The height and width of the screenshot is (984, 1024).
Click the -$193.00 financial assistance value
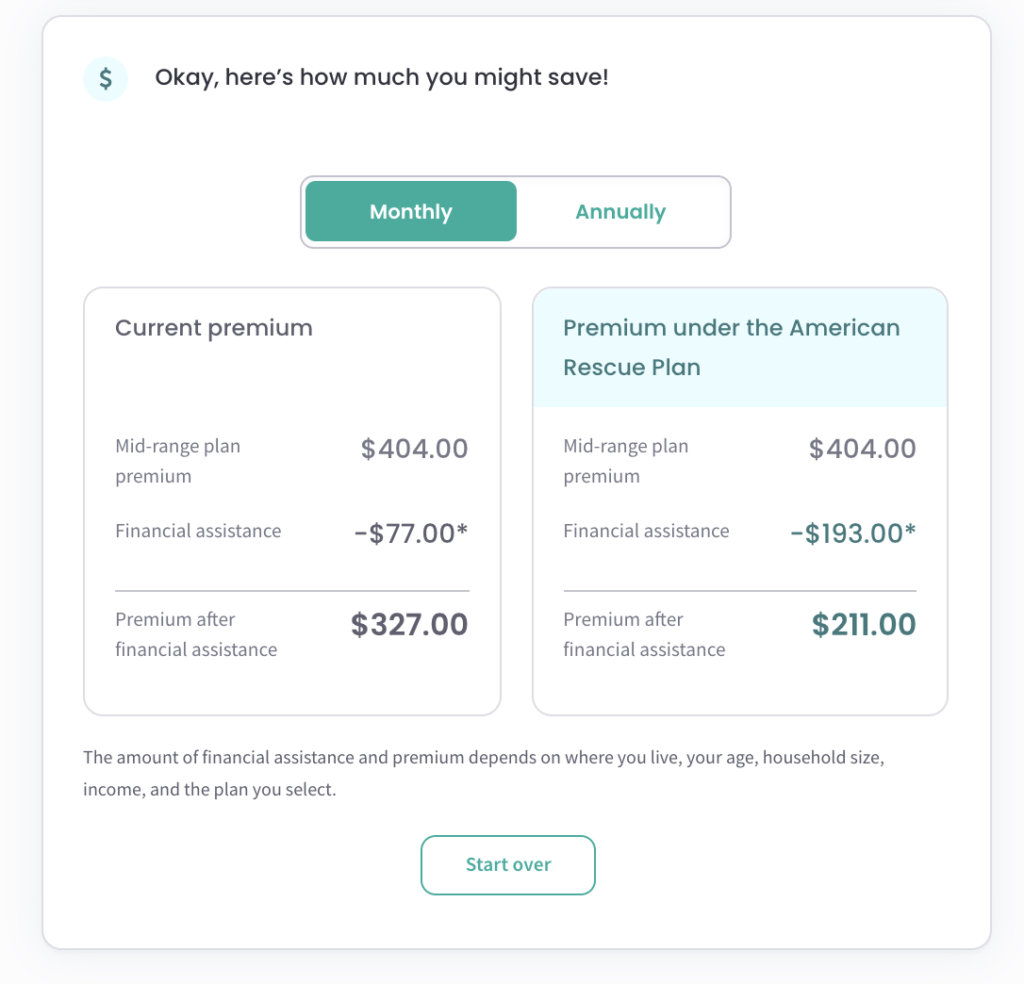[x=853, y=533]
